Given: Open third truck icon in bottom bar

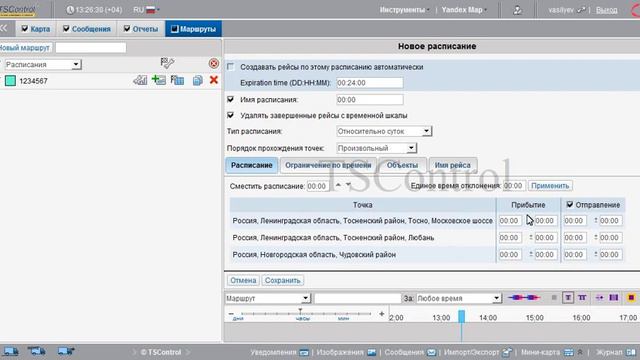Looking at the screenshot, I should coord(66,351).
